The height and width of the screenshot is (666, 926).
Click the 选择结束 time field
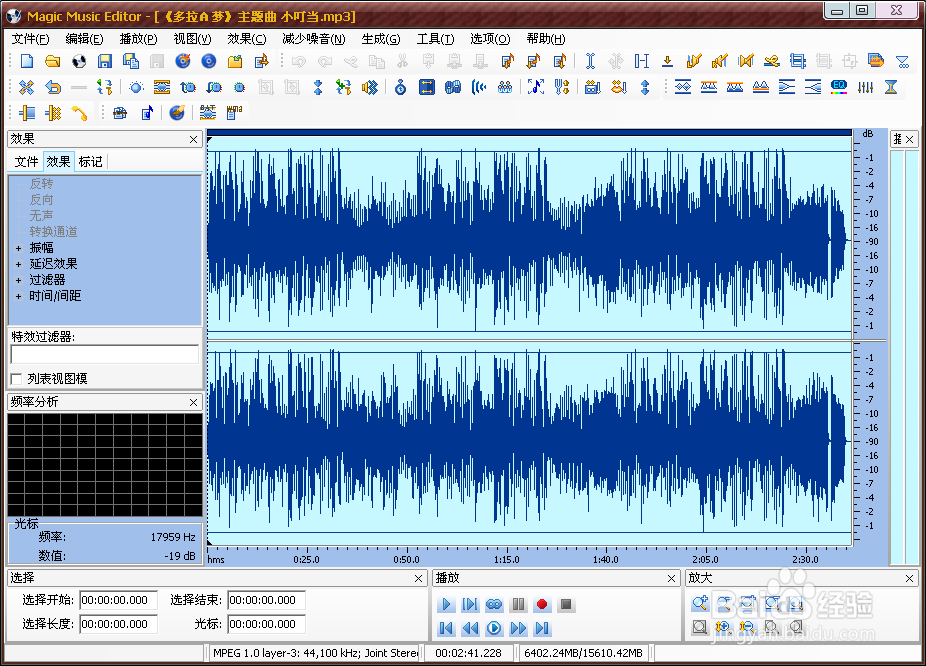click(266, 600)
